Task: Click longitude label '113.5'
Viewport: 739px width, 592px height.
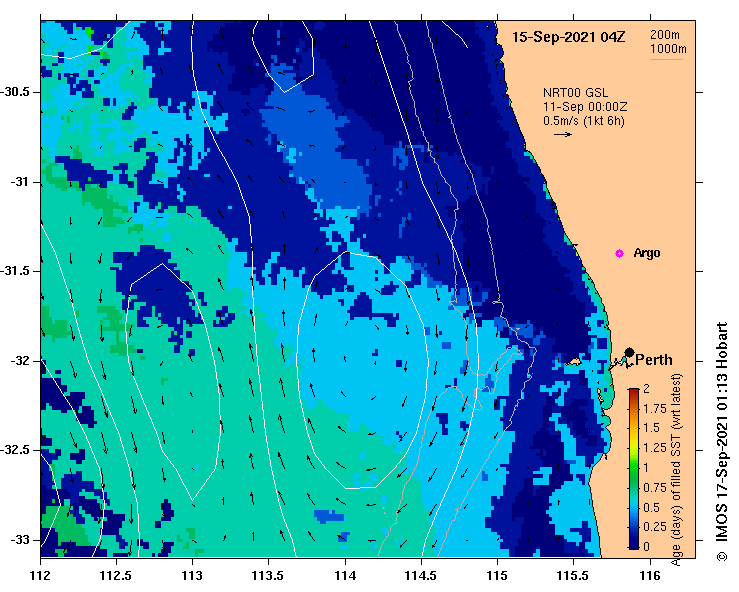Action: tap(268, 576)
